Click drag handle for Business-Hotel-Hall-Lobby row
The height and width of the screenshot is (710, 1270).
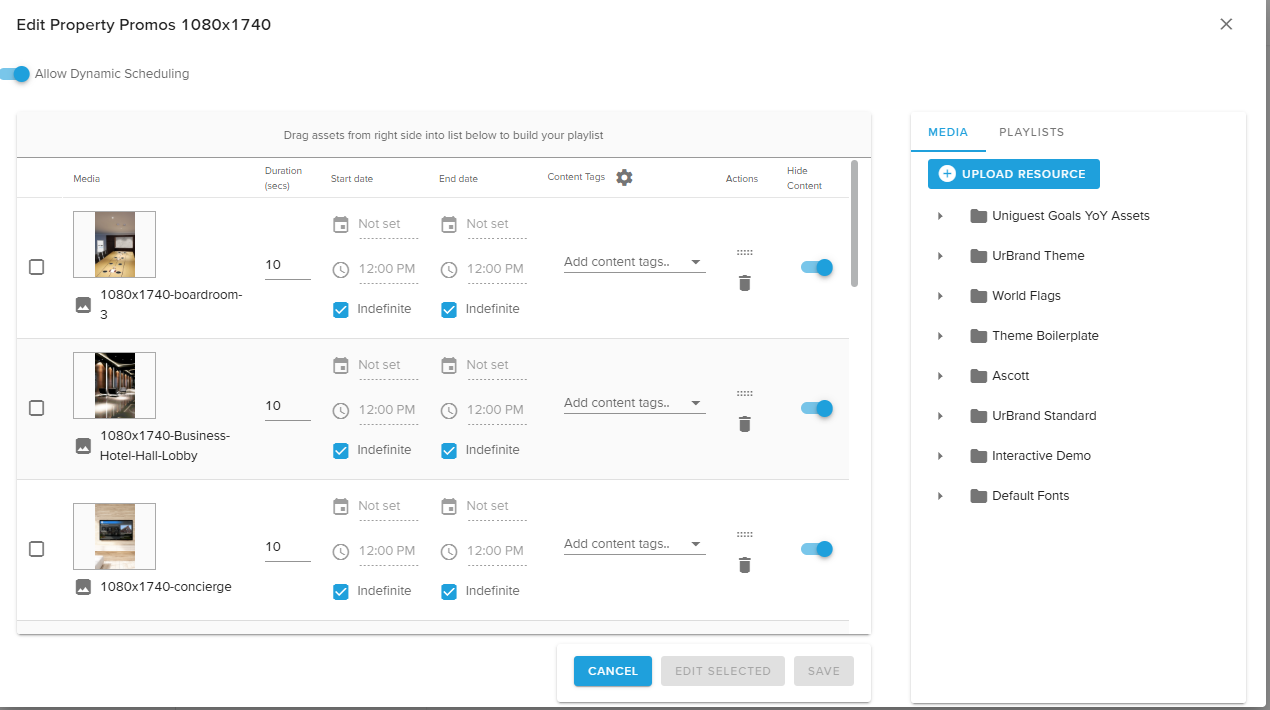[x=744, y=394]
